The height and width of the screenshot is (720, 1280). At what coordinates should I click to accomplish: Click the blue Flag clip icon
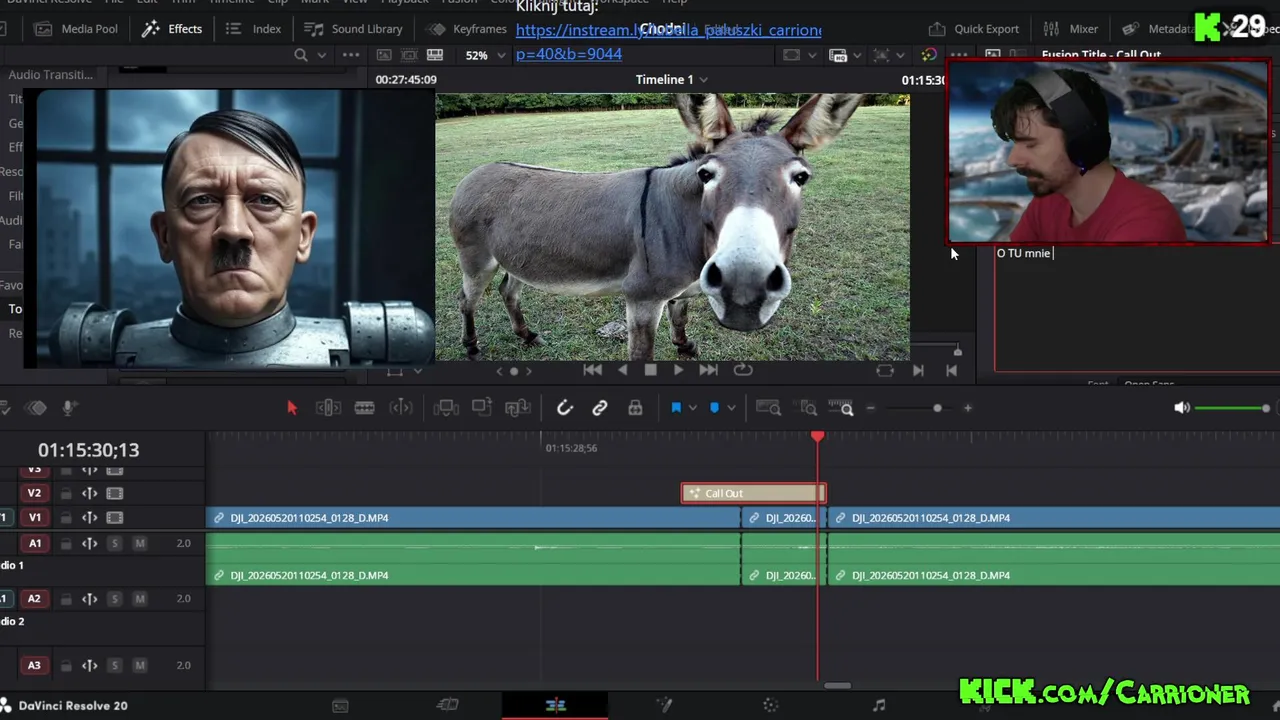[676, 408]
